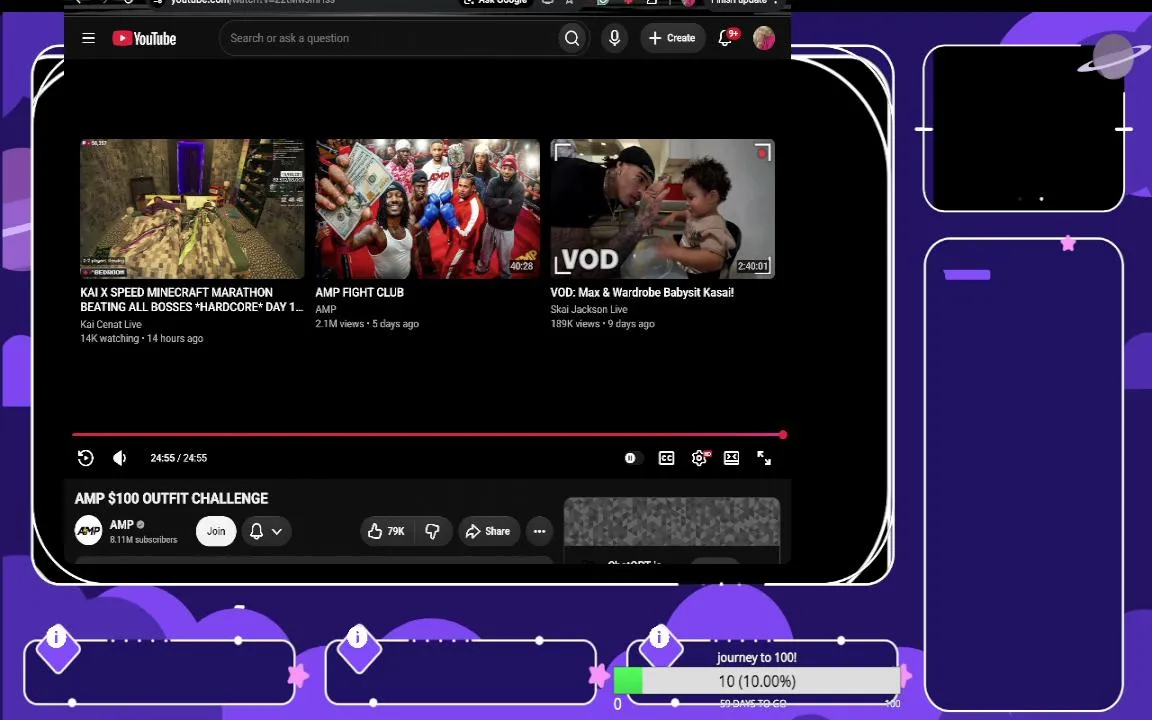This screenshot has width=1152, height=720.
Task: Open the Create button
Action: click(672, 38)
